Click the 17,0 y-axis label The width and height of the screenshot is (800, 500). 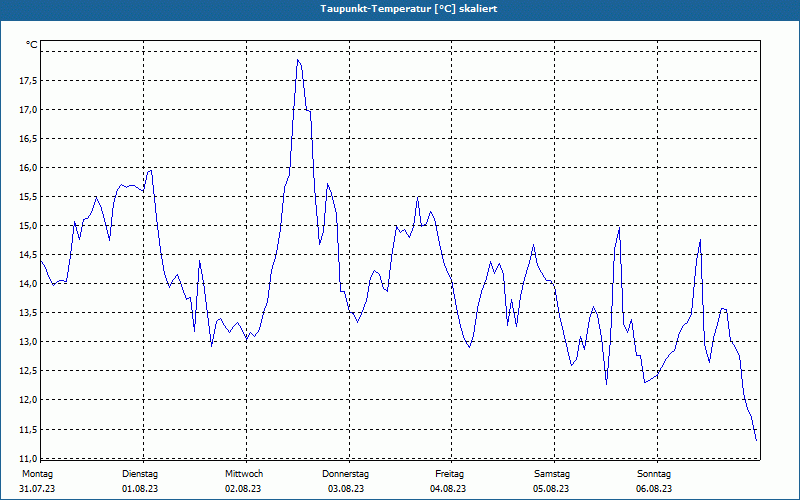[x=29, y=110]
